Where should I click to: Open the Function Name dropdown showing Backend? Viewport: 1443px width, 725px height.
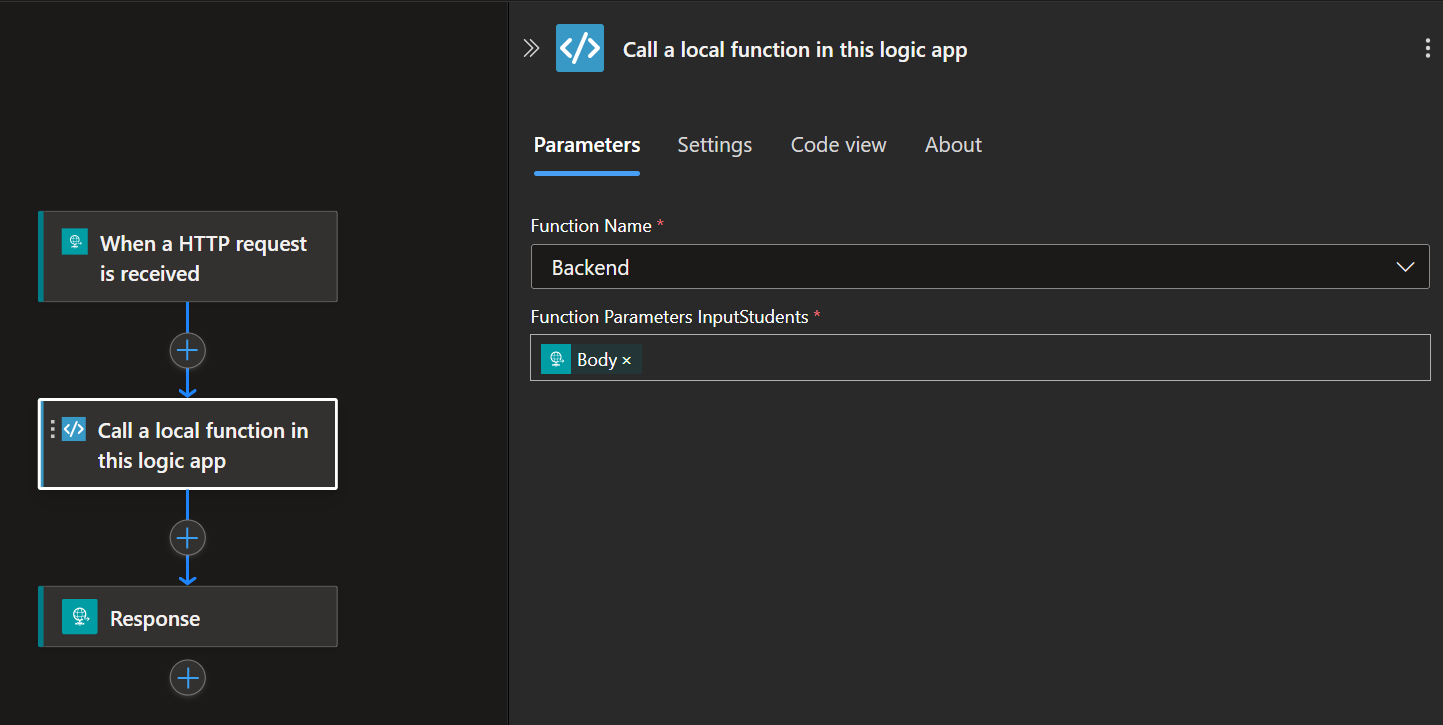(x=980, y=266)
